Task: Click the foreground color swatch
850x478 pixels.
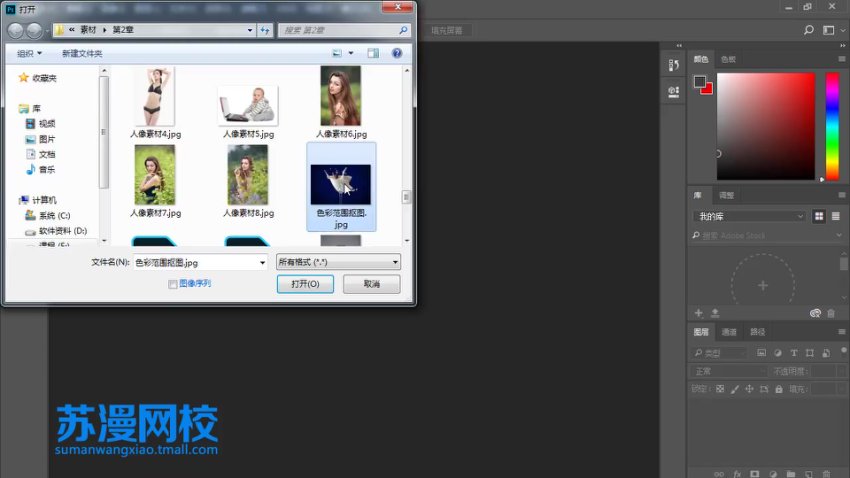Action: tap(699, 81)
